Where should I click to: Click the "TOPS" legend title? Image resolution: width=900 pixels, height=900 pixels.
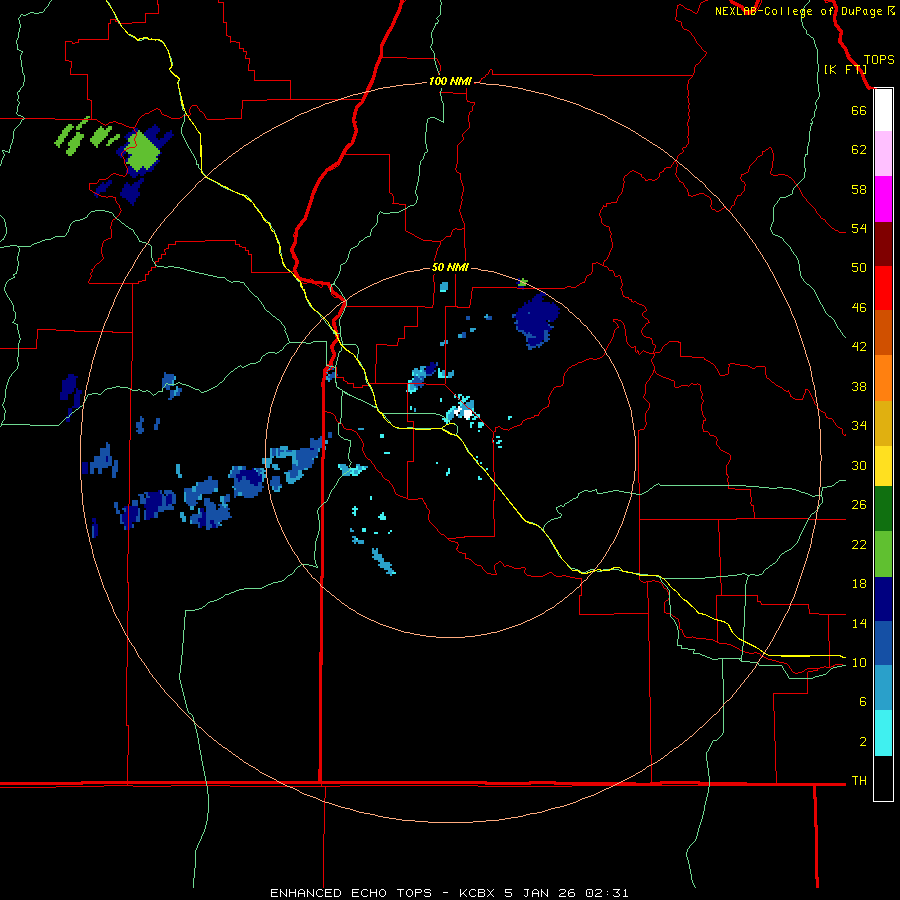[x=879, y=59]
